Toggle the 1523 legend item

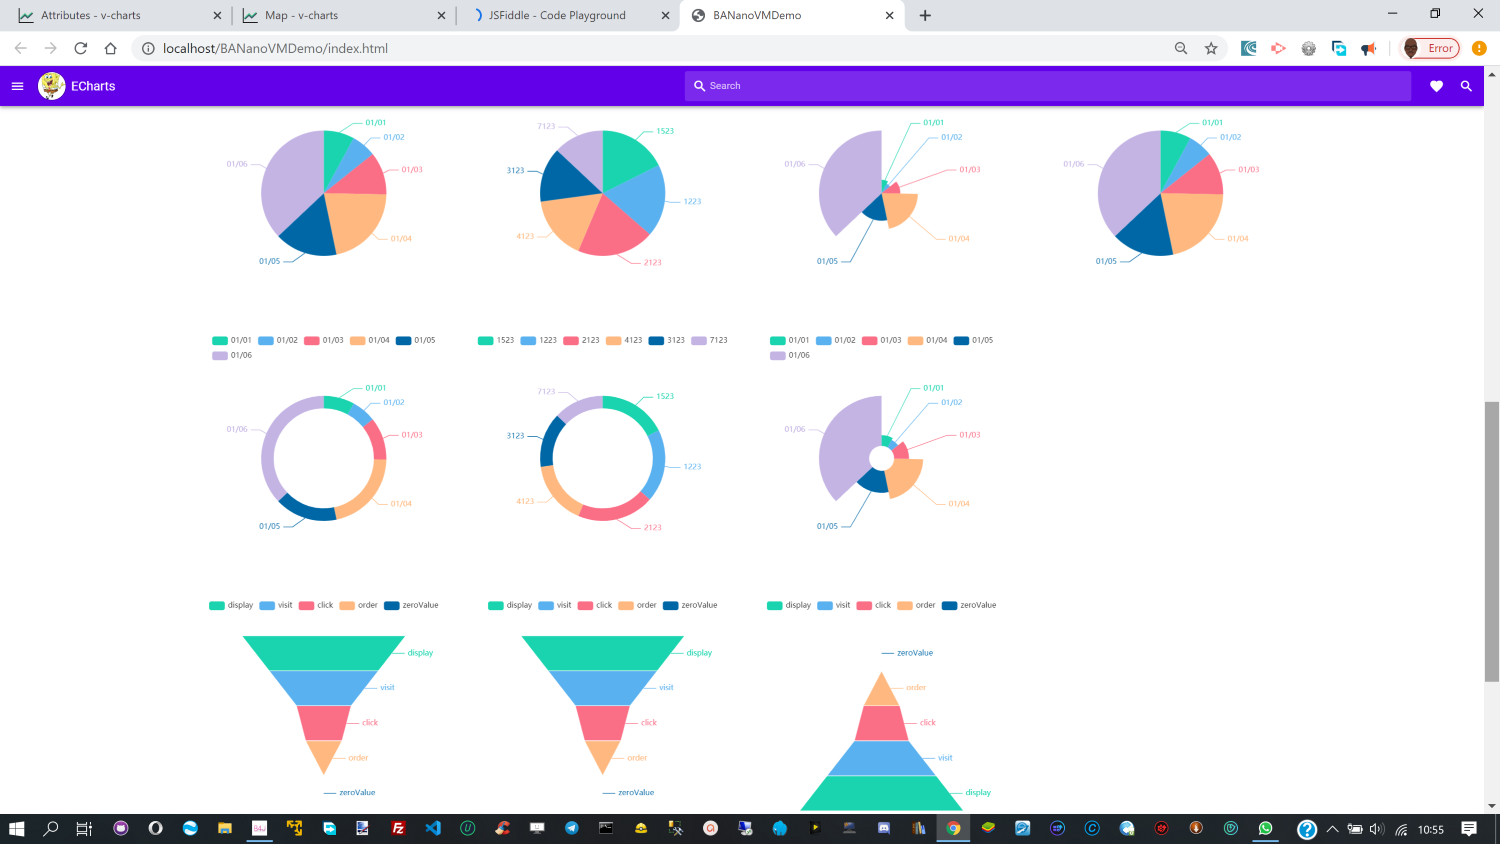[x=496, y=341]
